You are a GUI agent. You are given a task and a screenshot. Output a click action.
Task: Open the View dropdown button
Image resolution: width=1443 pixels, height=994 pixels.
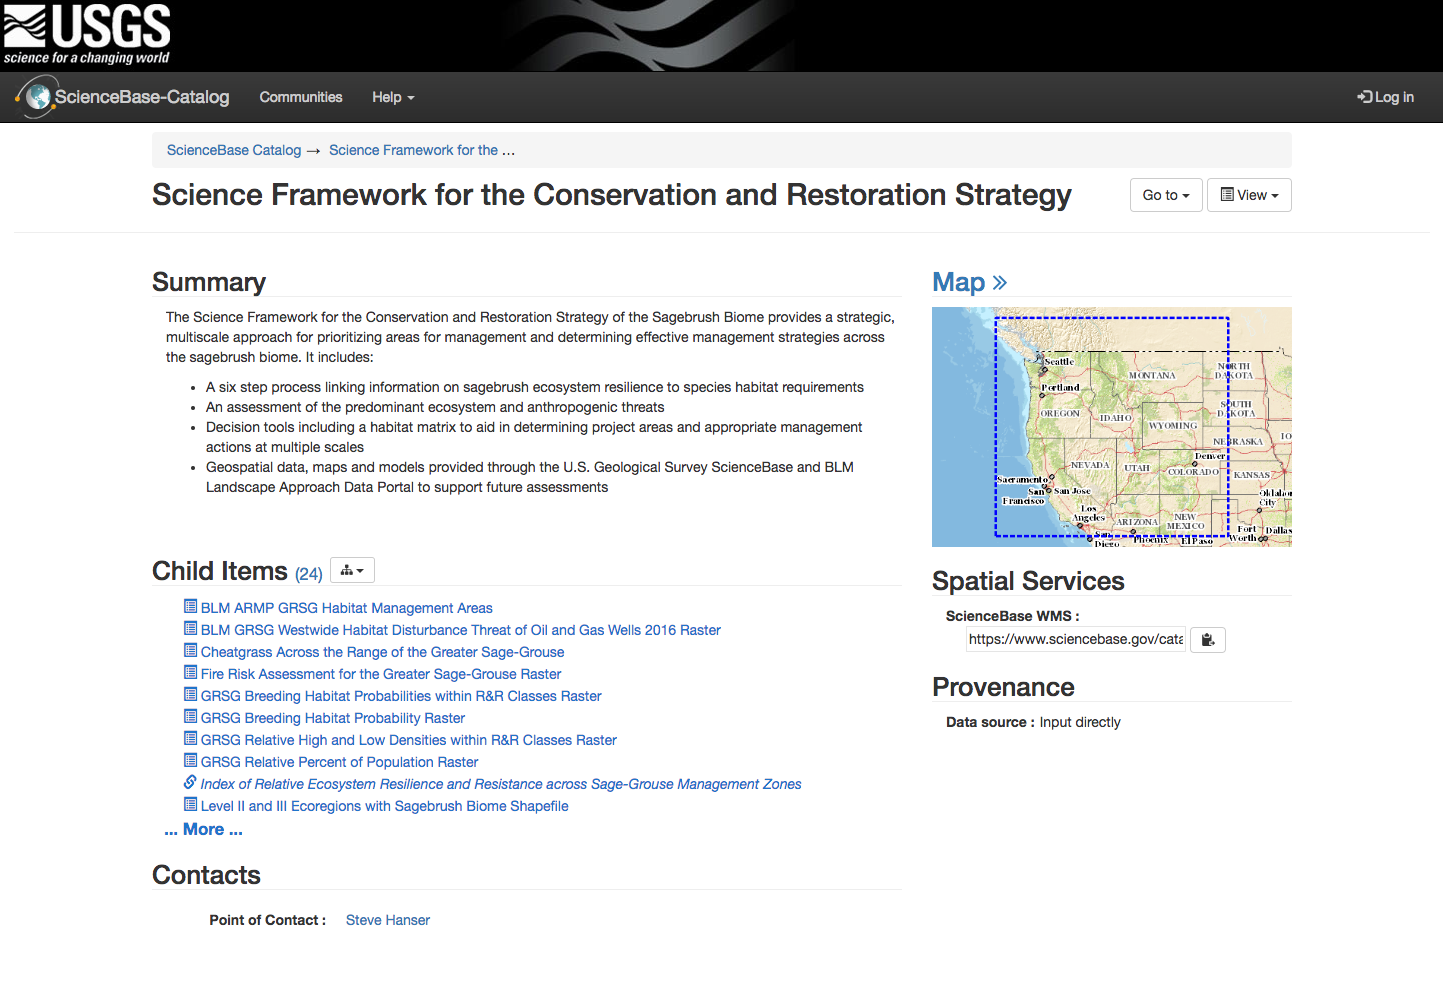pyautogui.click(x=1249, y=195)
